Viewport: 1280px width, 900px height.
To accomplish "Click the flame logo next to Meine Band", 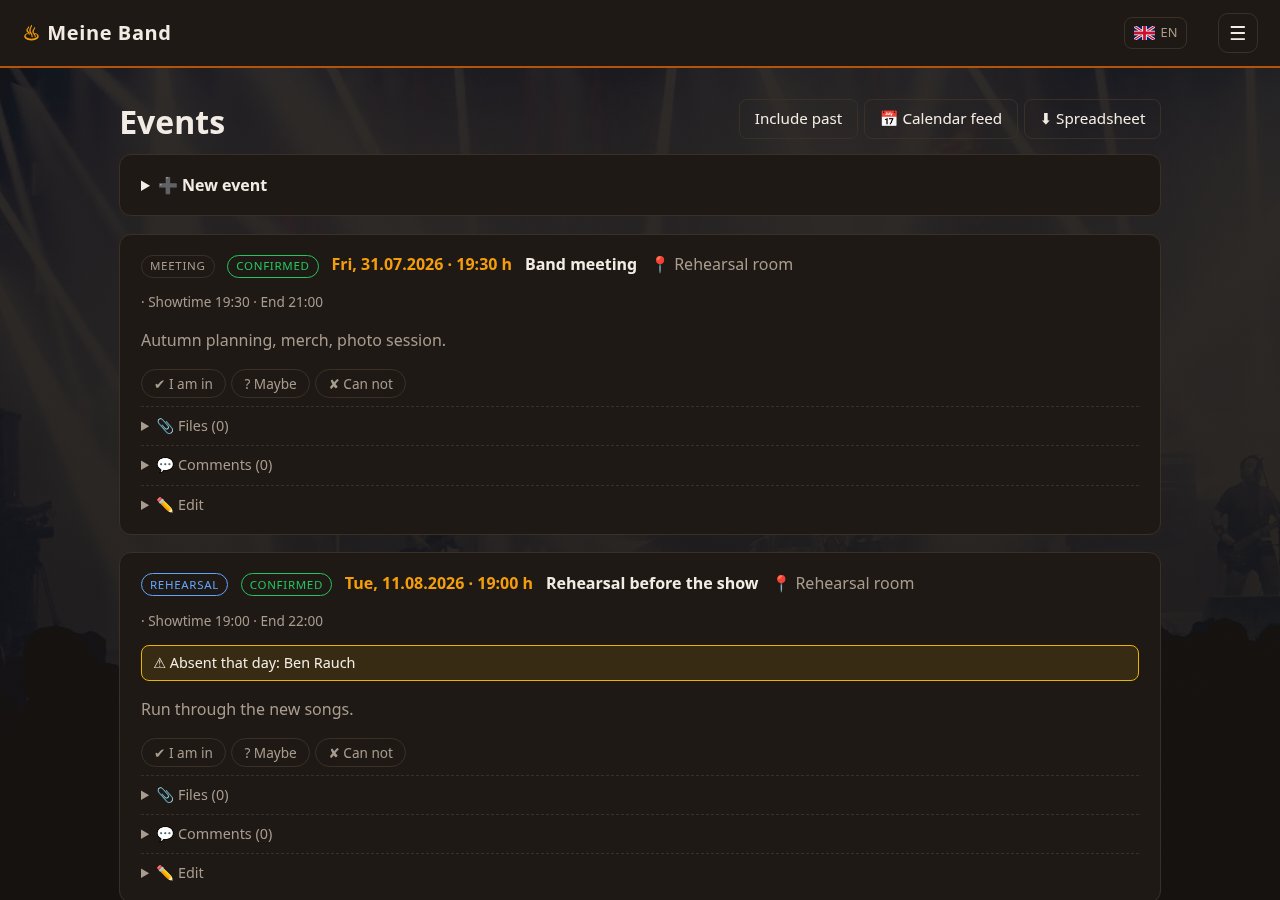I will click(32, 33).
